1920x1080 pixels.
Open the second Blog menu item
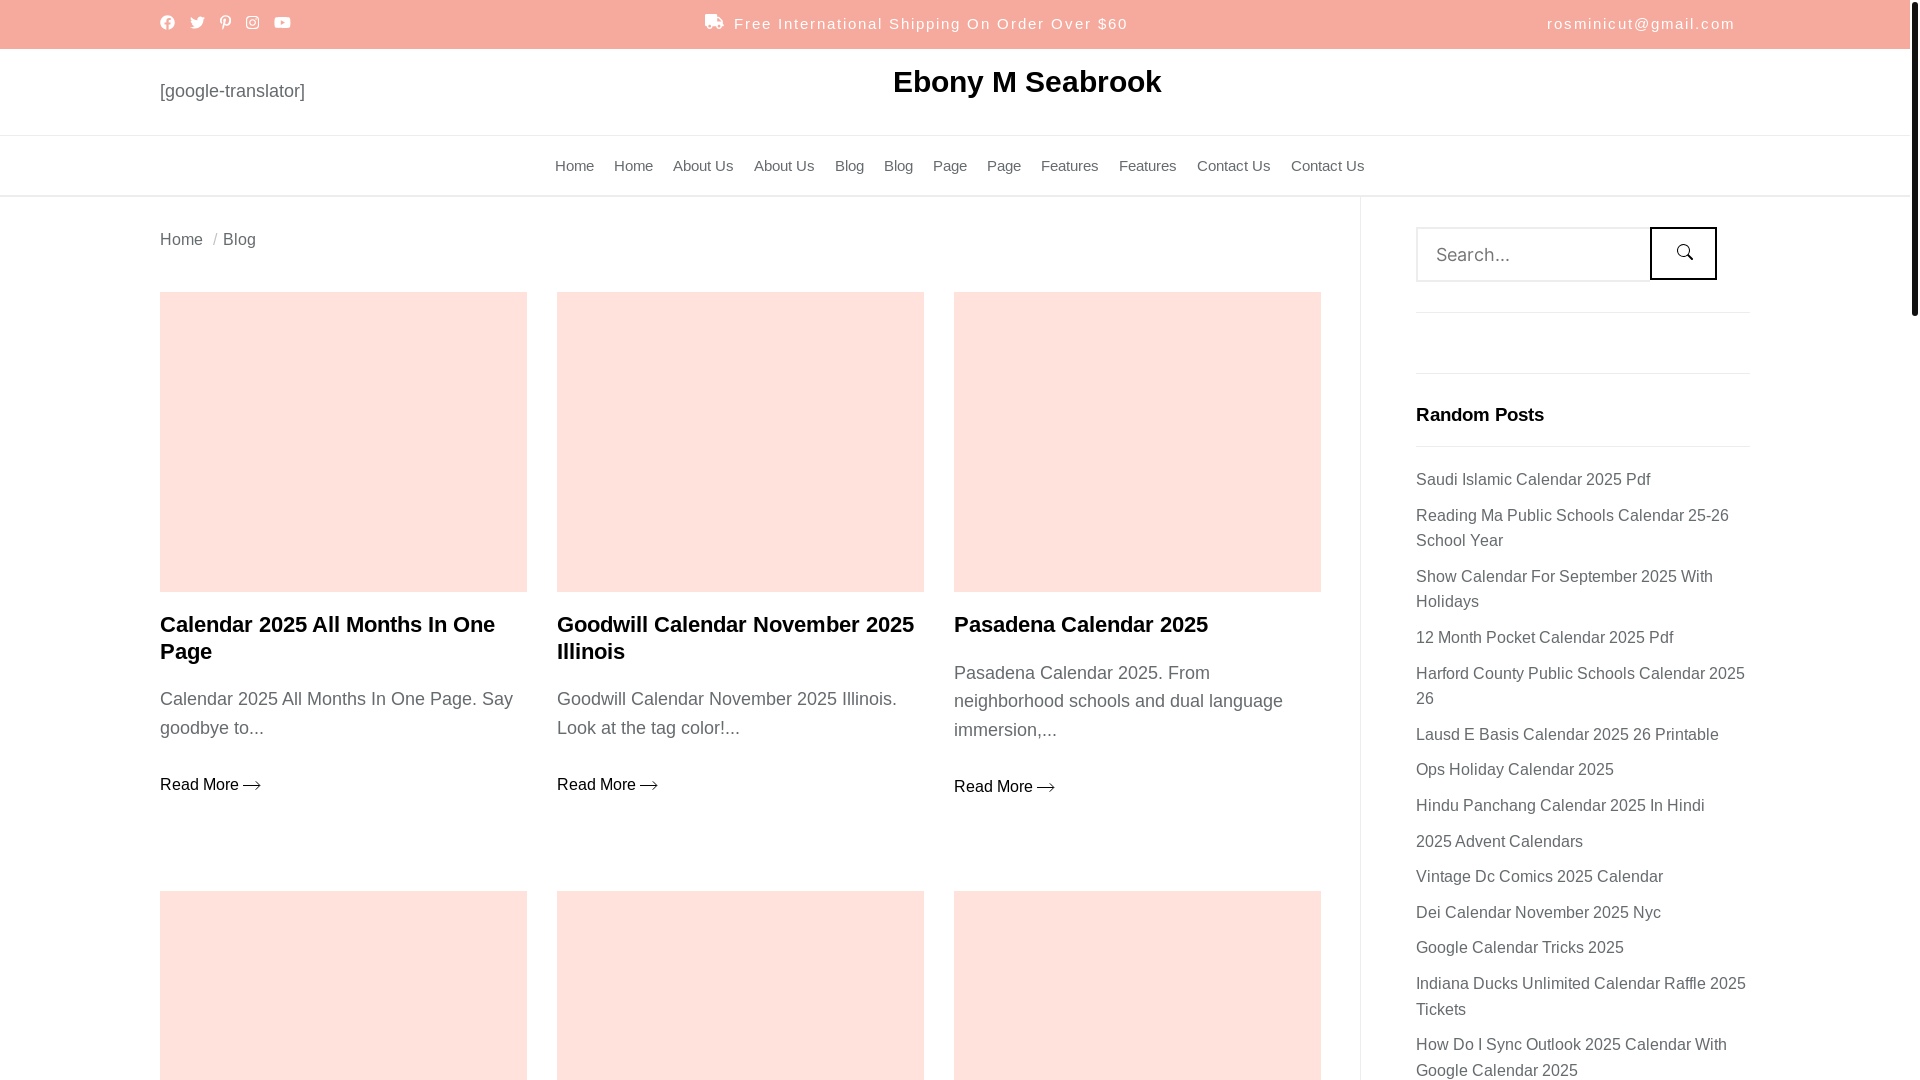pyautogui.click(x=898, y=166)
